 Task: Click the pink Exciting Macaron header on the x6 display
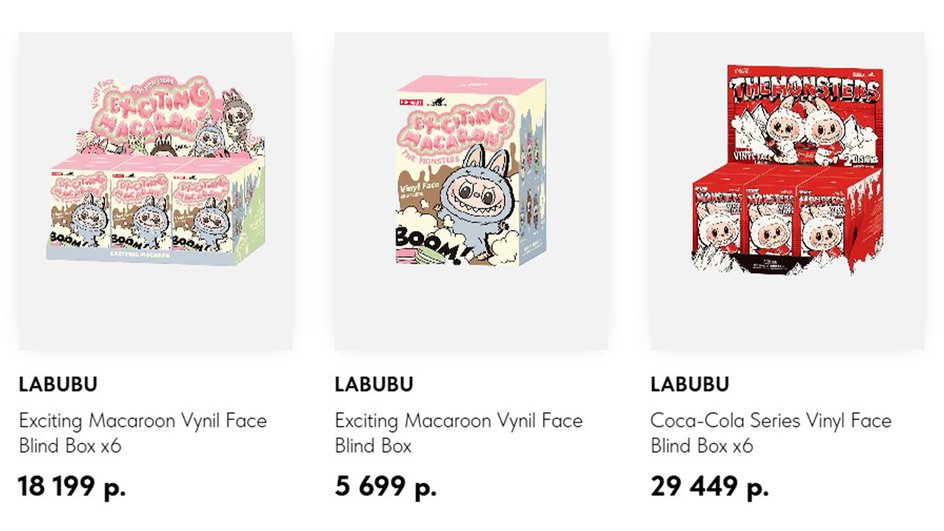click(x=154, y=113)
